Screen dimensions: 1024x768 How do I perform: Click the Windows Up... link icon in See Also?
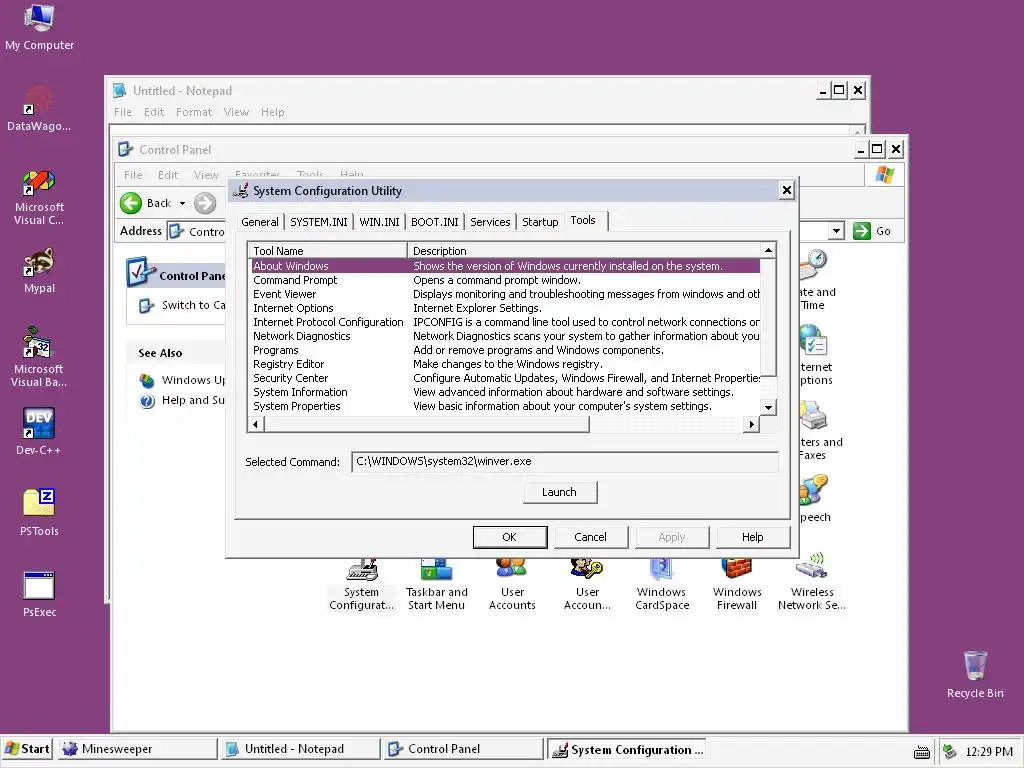coord(147,380)
